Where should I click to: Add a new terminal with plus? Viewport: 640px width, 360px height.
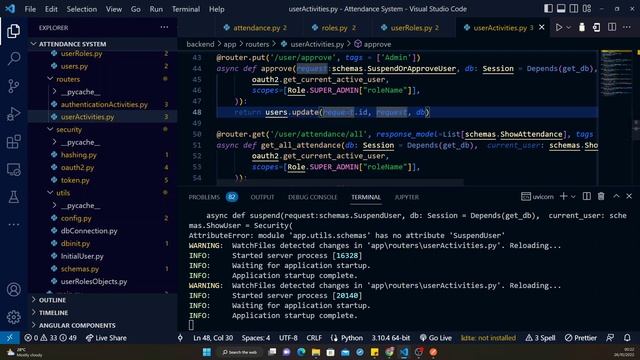point(563,196)
